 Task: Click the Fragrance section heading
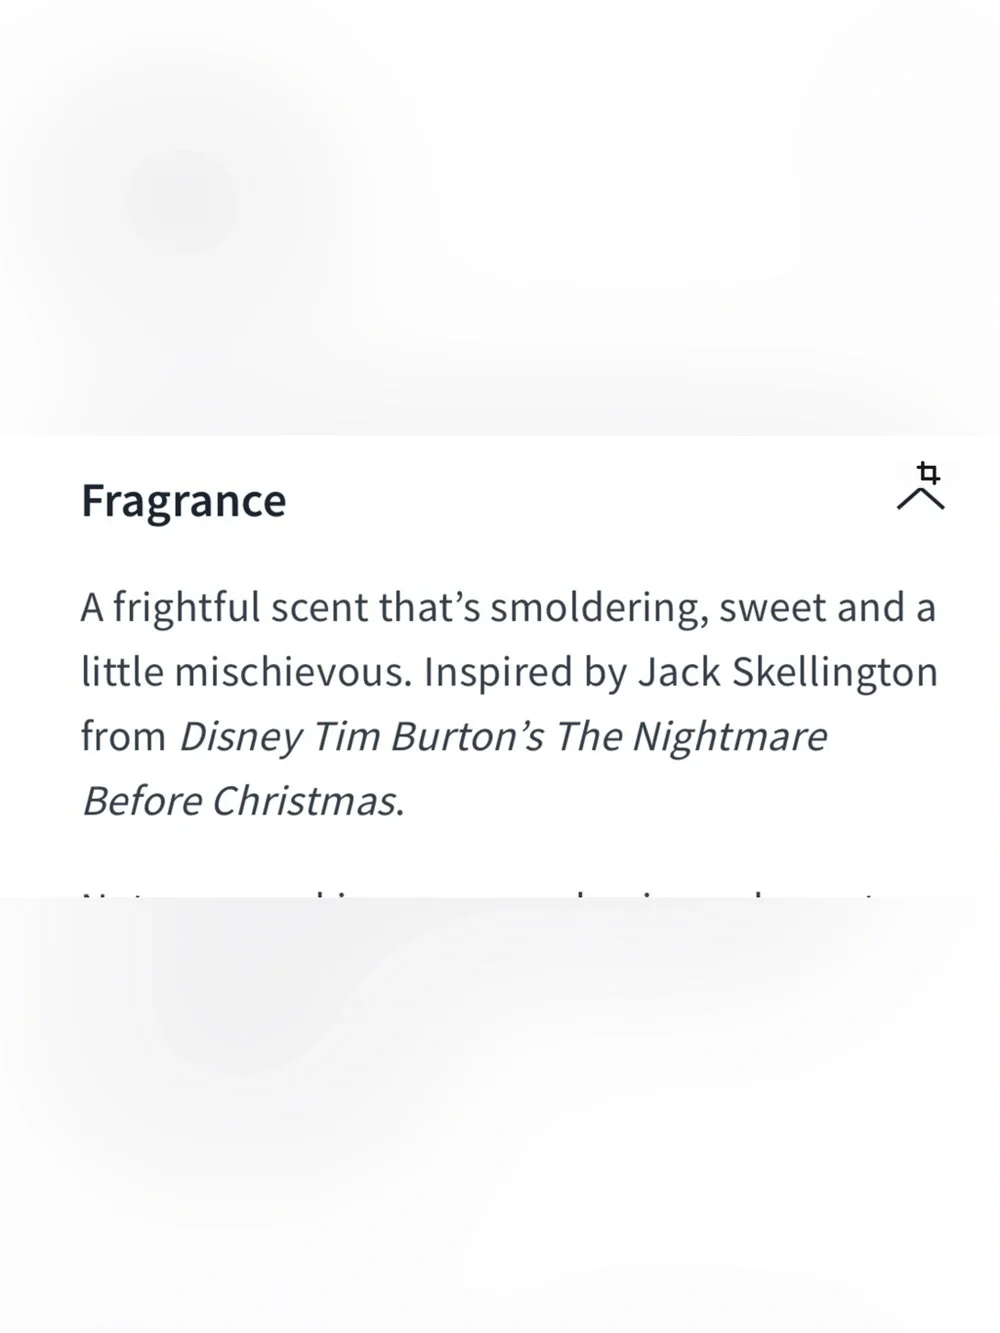(183, 500)
